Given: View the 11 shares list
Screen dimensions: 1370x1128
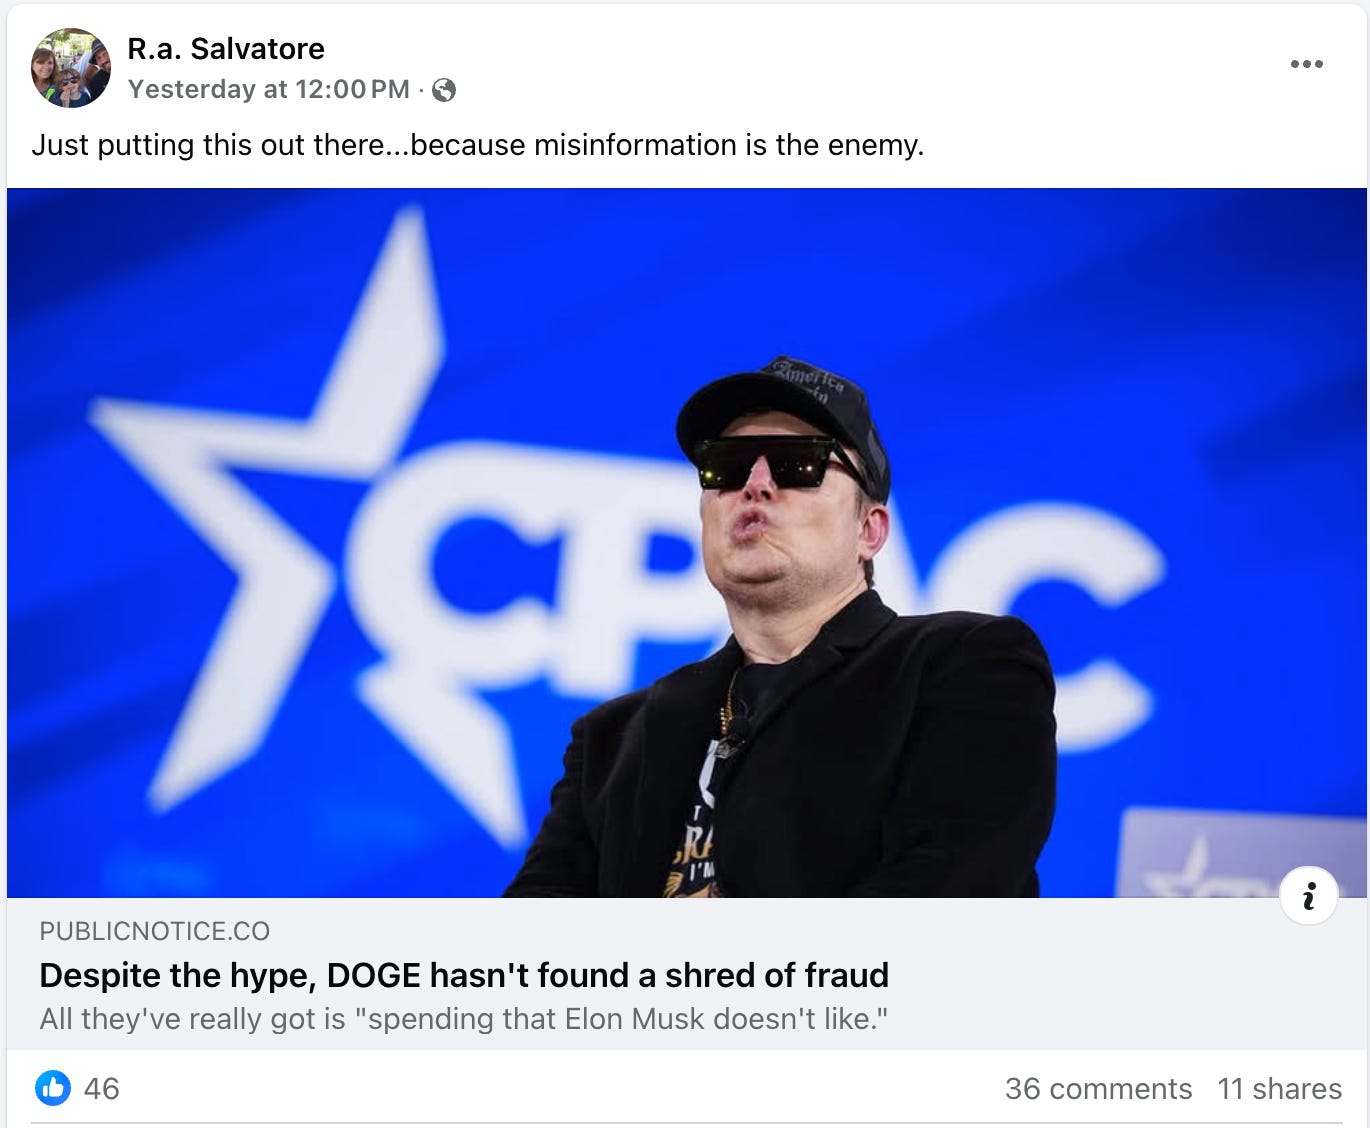Looking at the screenshot, I should (x=1279, y=1088).
